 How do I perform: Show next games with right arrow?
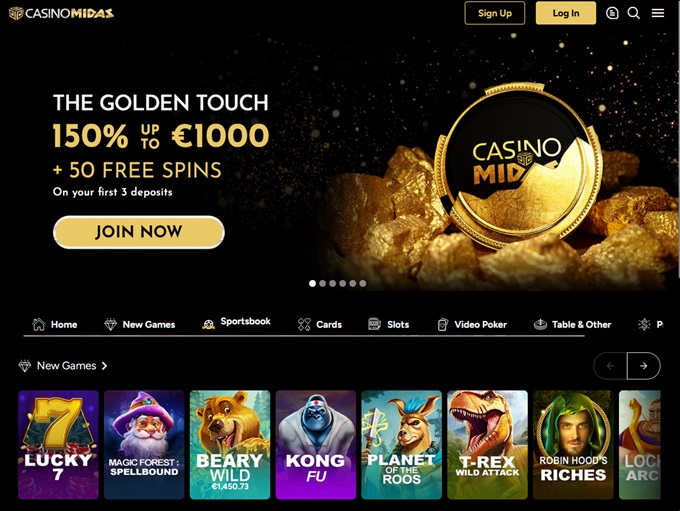coord(644,366)
